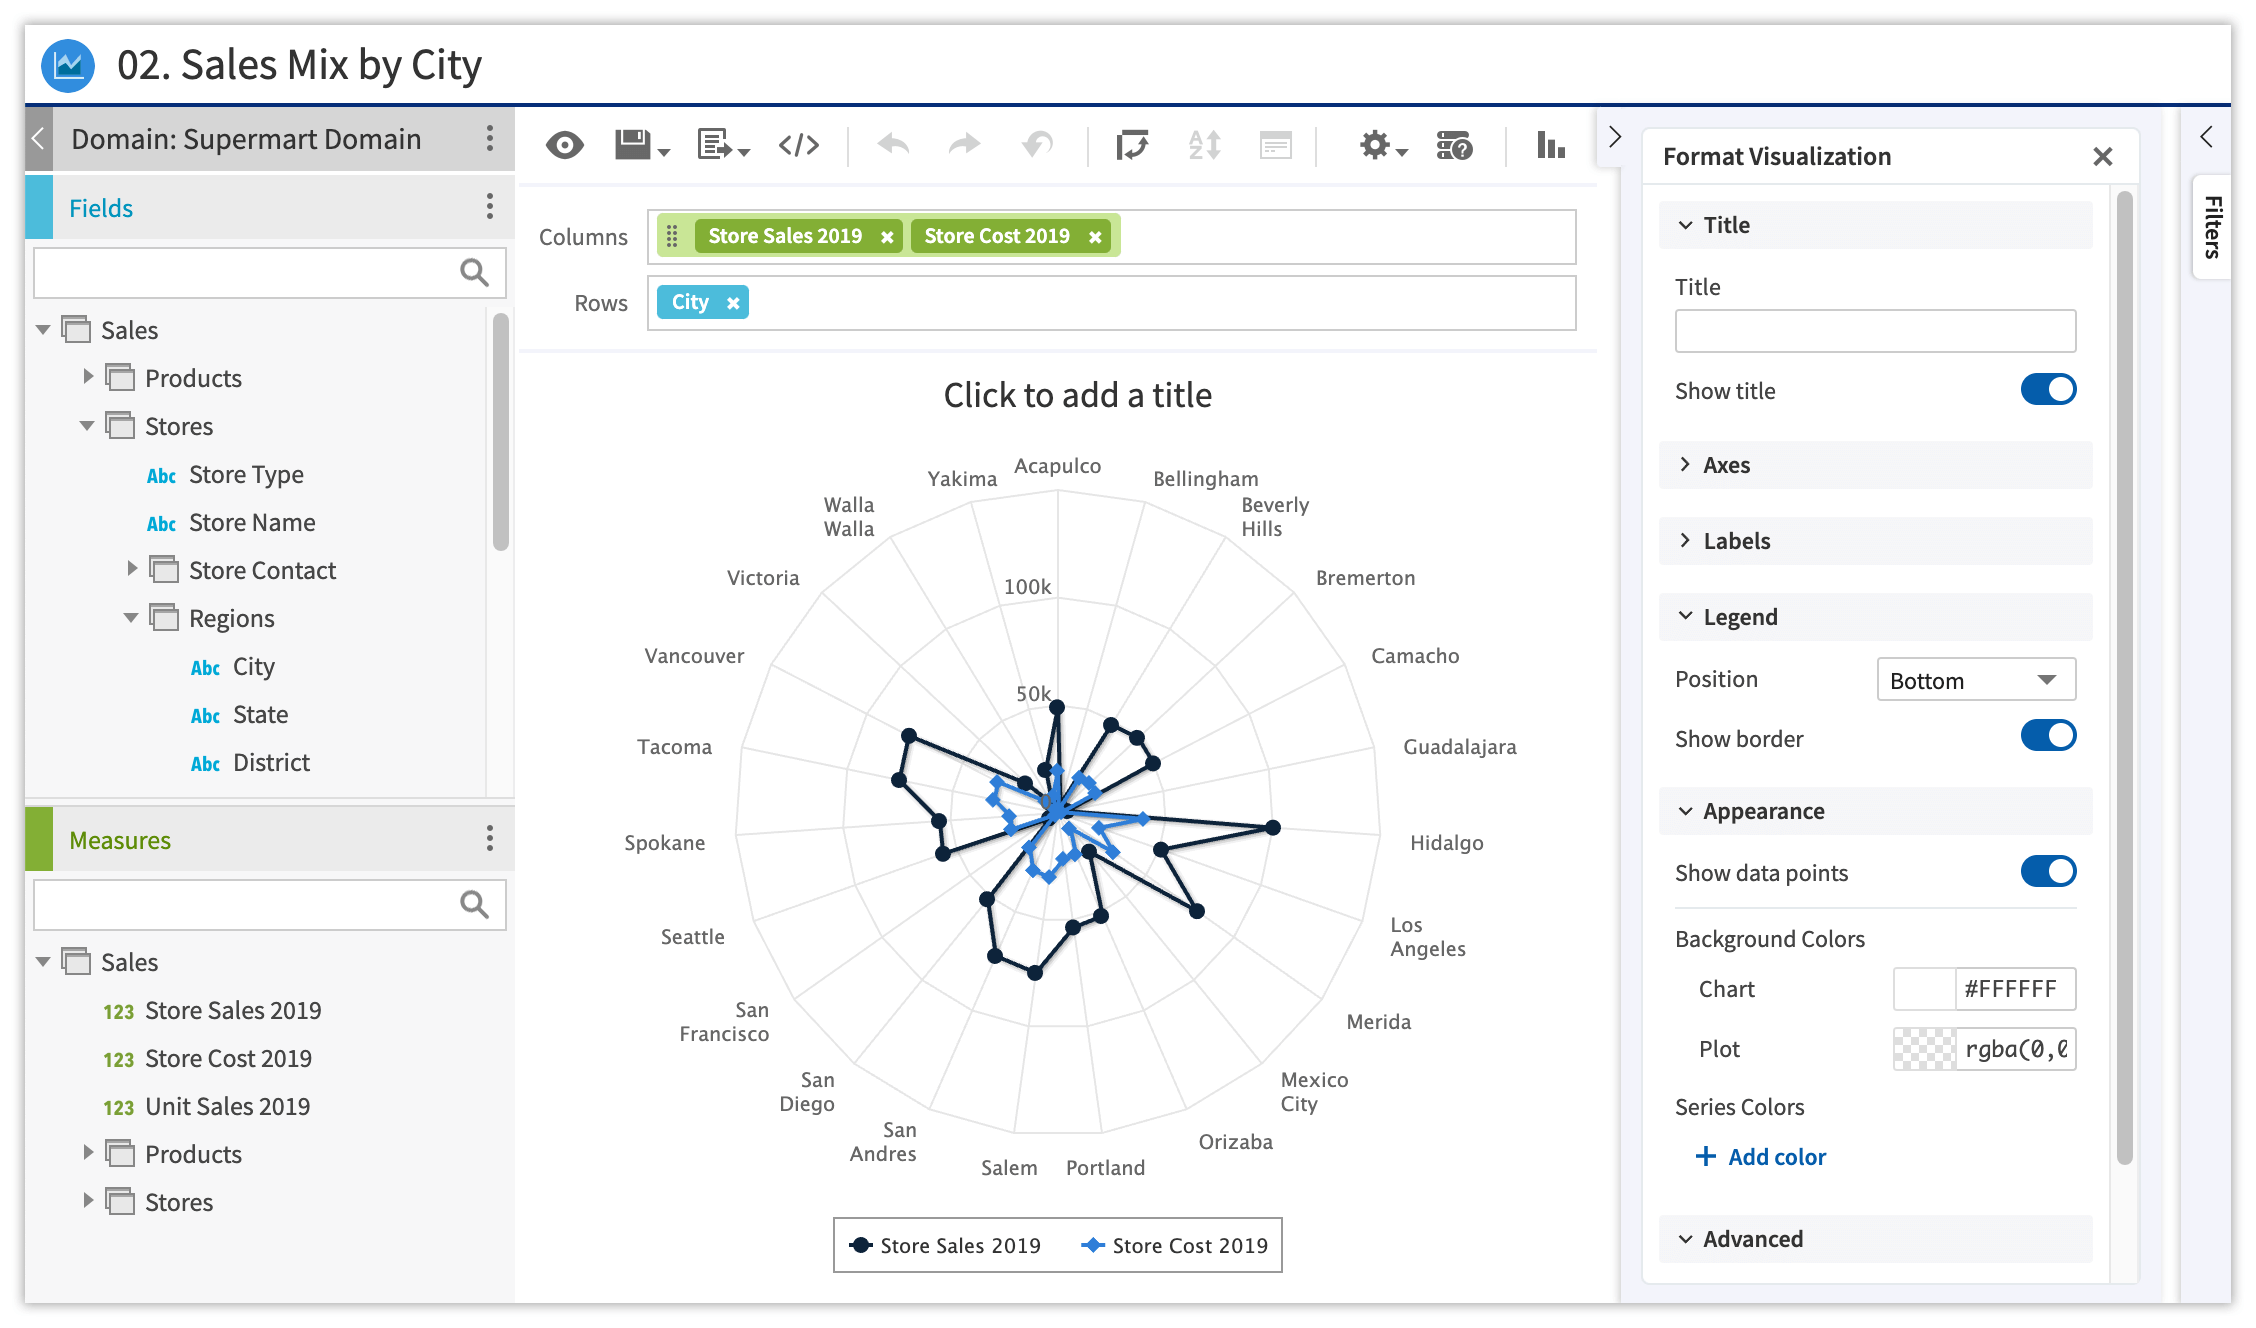Click the switch group pivot icon
Image resolution: width=2256 pixels, height=1328 pixels.
[x=1132, y=146]
